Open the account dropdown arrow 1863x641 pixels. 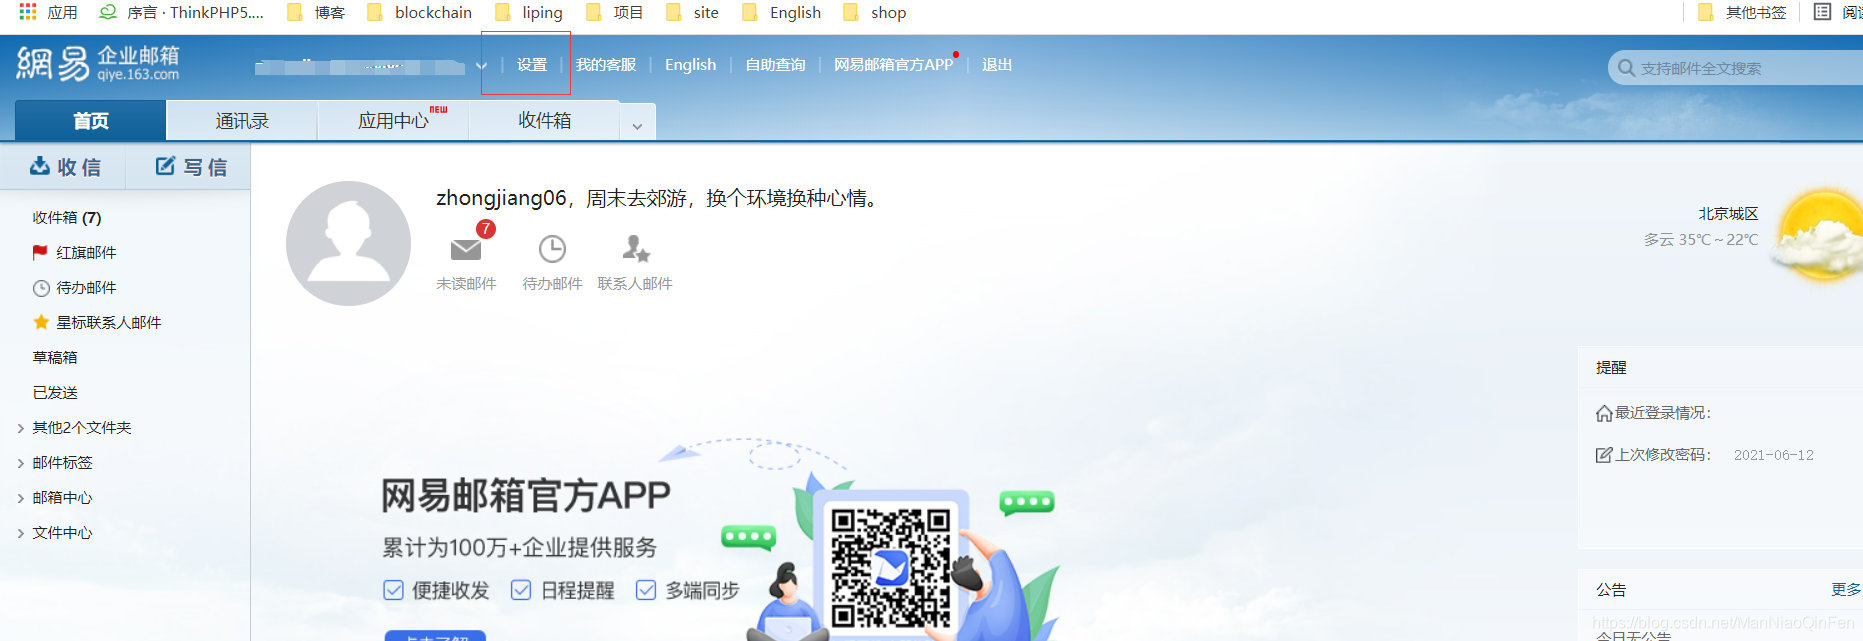[x=481, y=66]
